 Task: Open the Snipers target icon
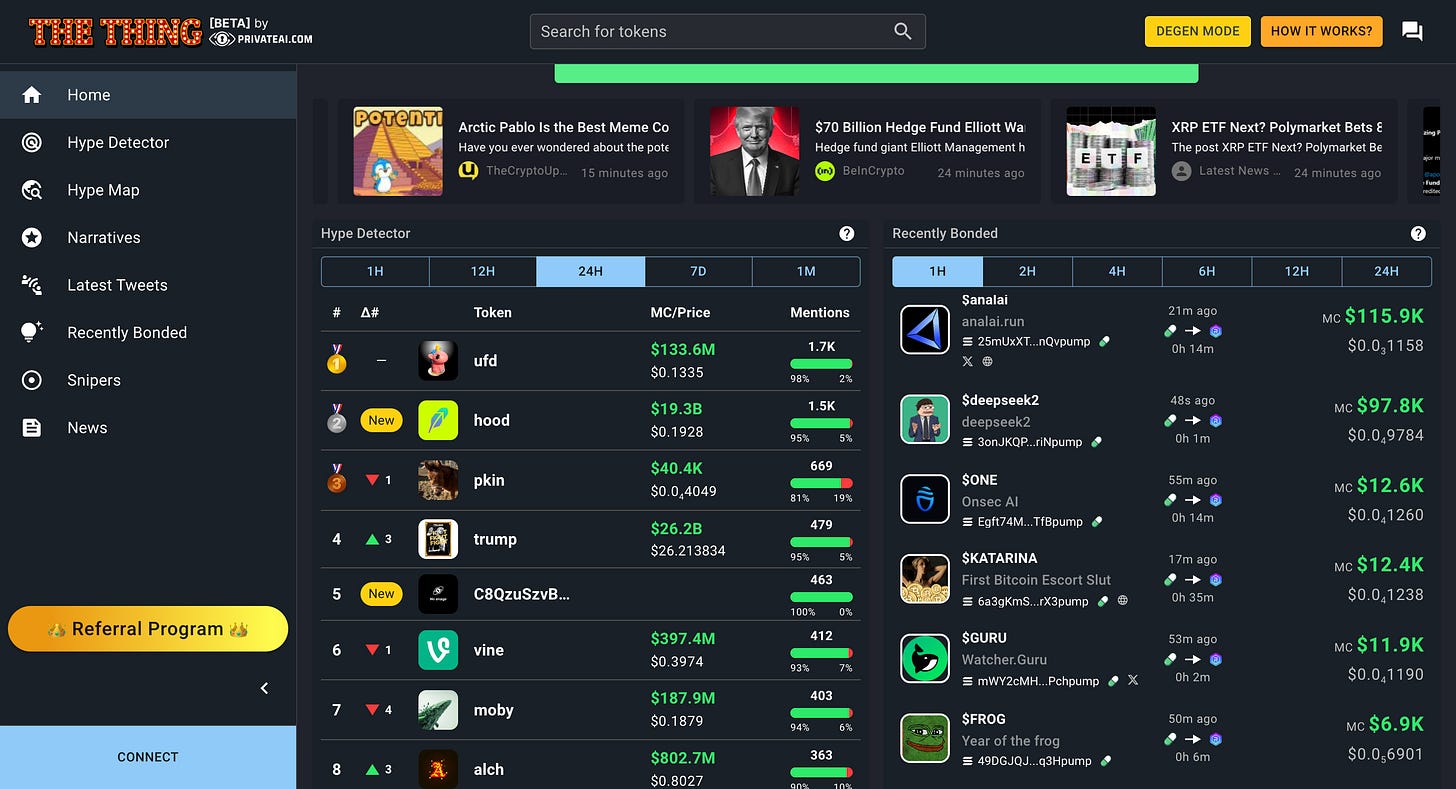point(32,380)
